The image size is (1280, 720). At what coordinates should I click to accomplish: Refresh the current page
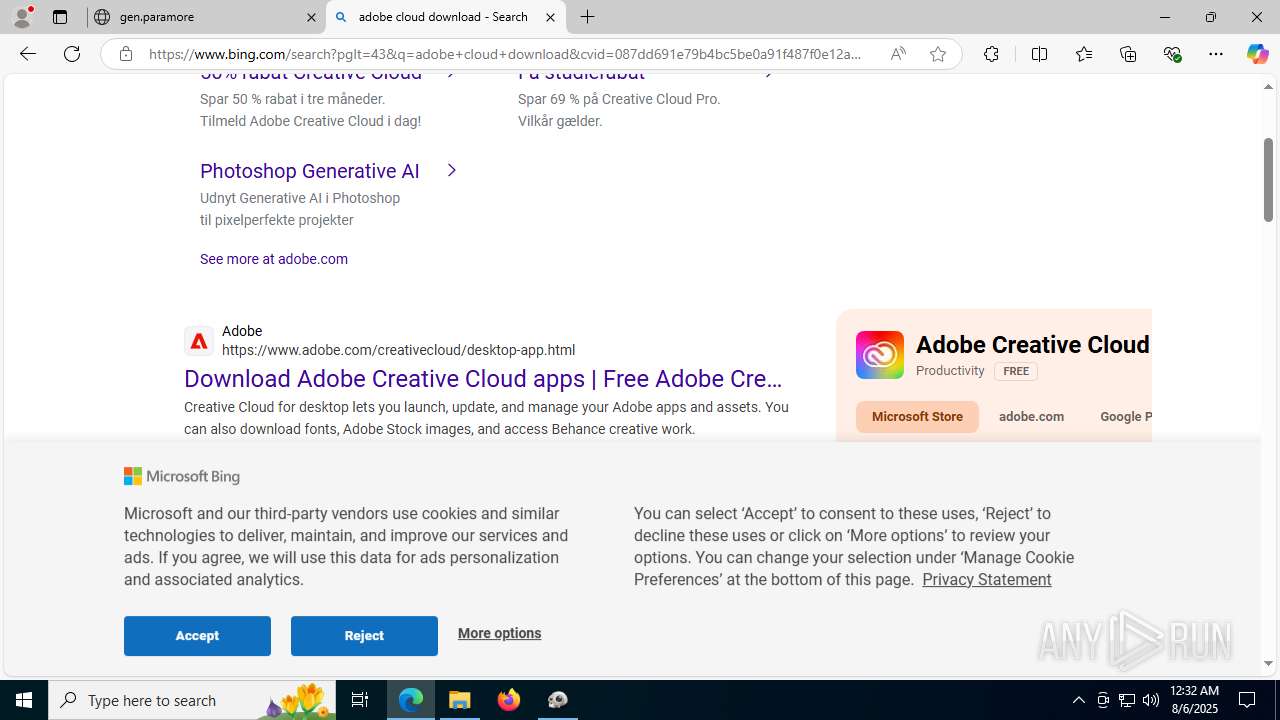(x=72, y=54)
